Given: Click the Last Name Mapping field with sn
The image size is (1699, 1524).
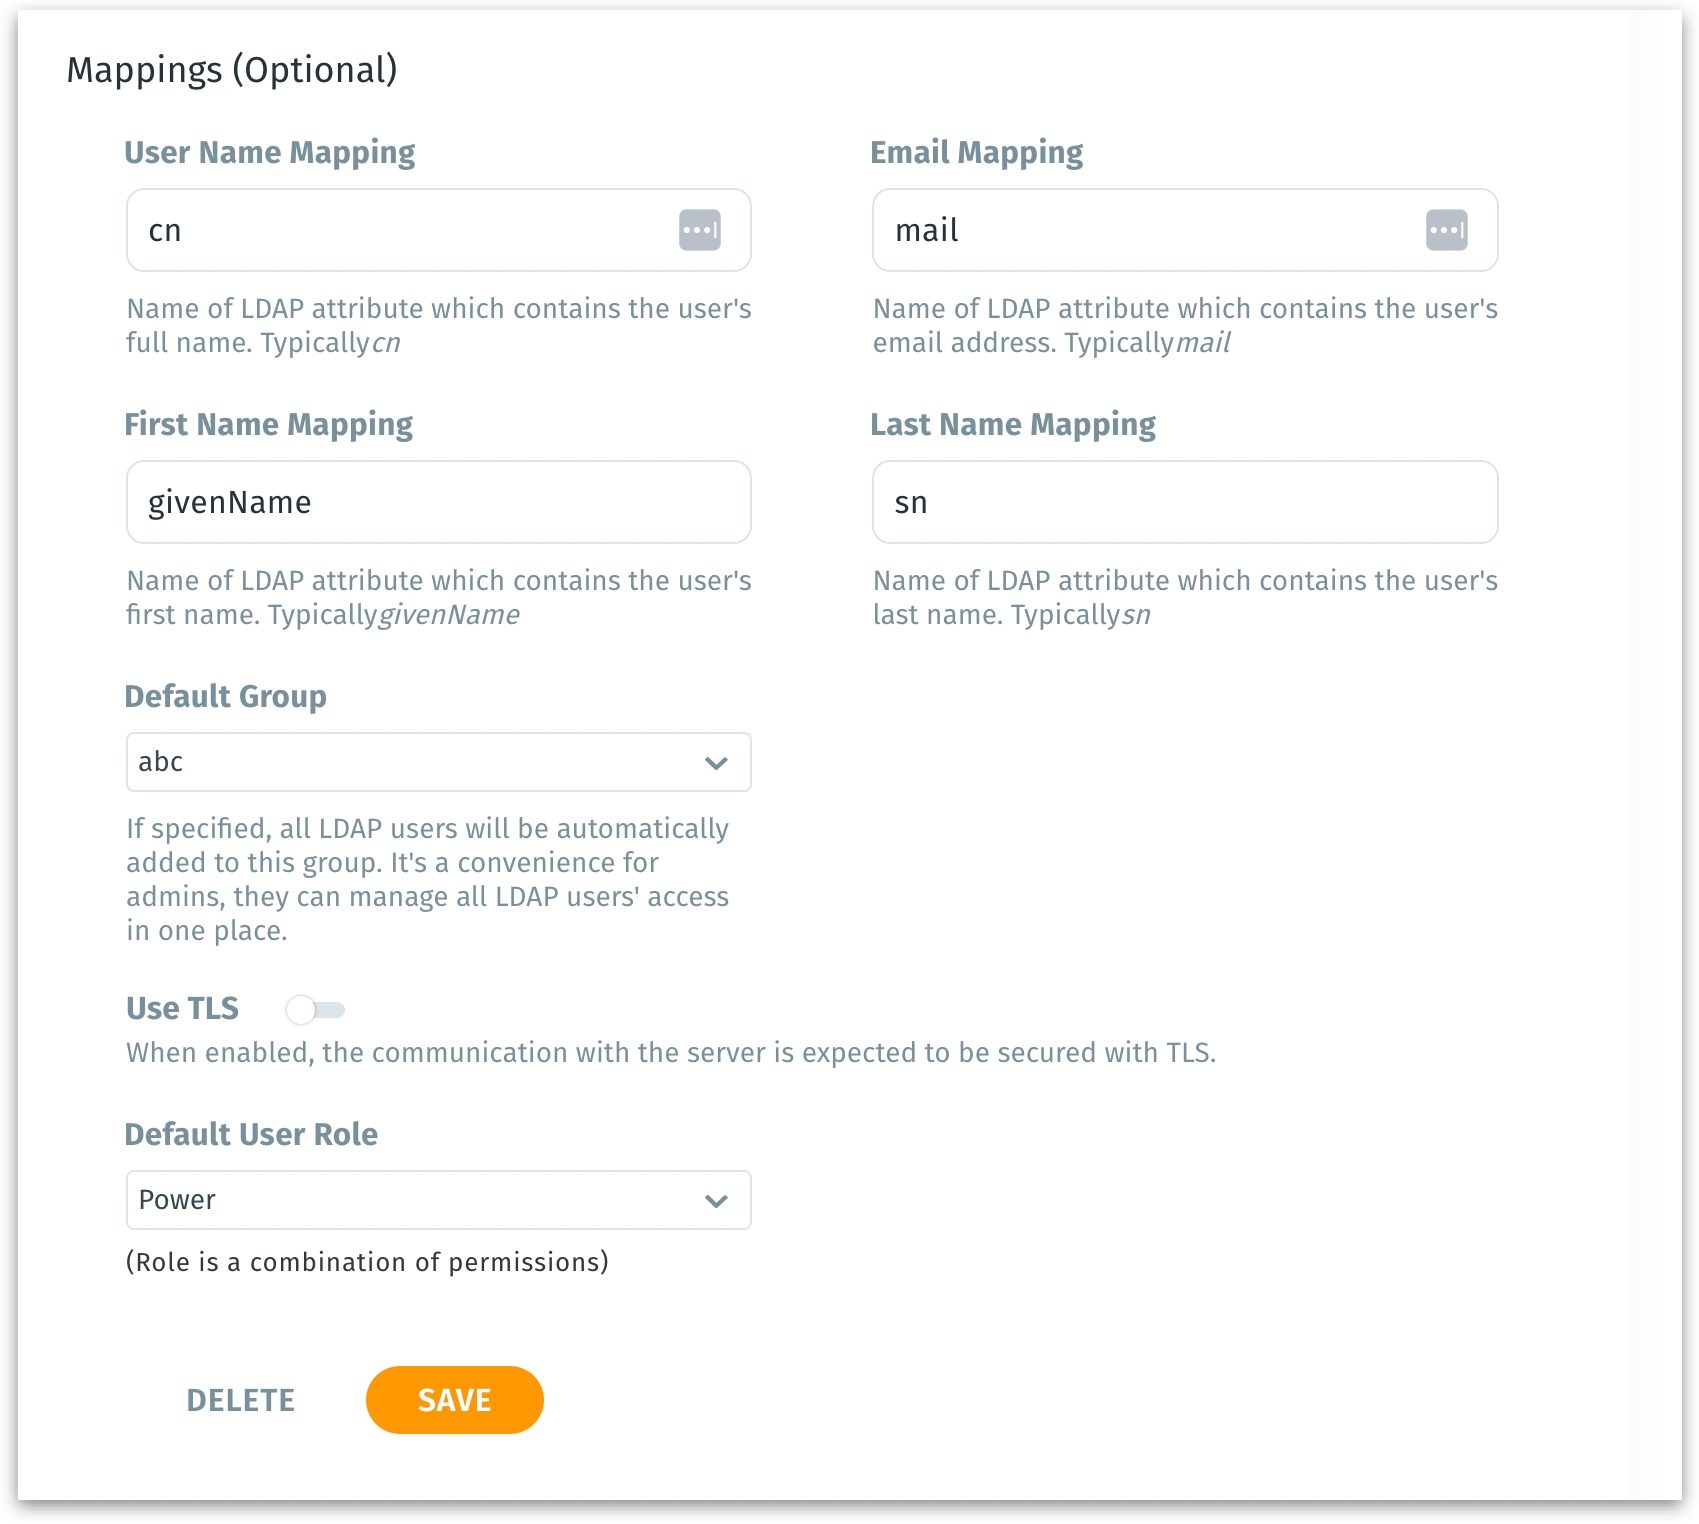Looking at the screenshot, I should point(1185,502).
